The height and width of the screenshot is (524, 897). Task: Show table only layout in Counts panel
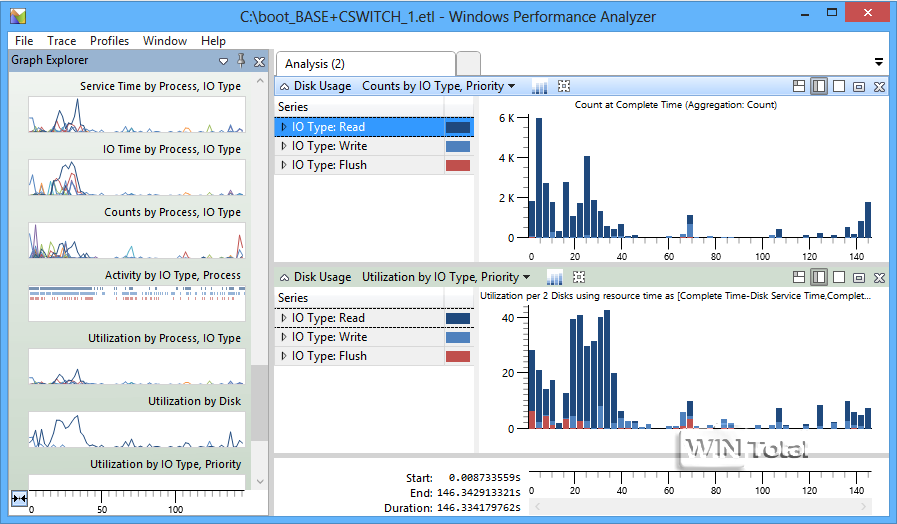[839, 86]
